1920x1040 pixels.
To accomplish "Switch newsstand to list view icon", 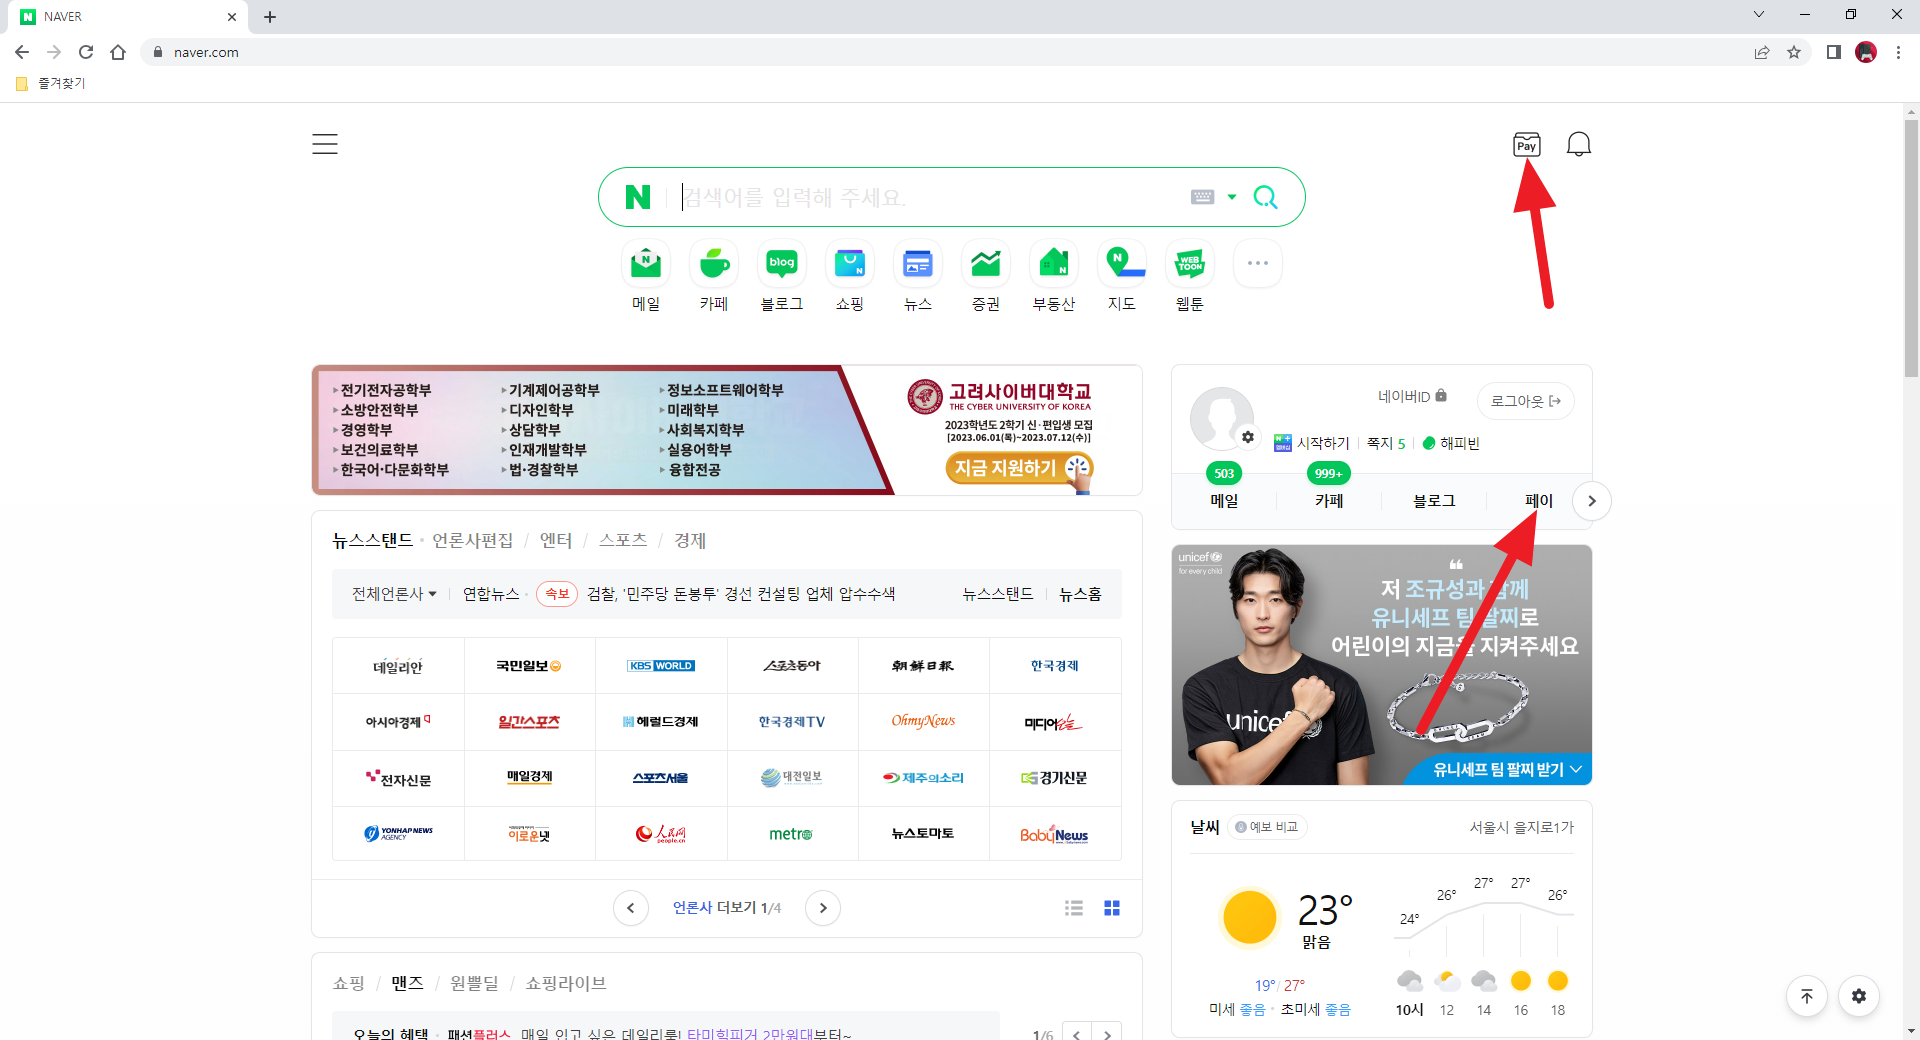I will click(x=1074, y=908).
